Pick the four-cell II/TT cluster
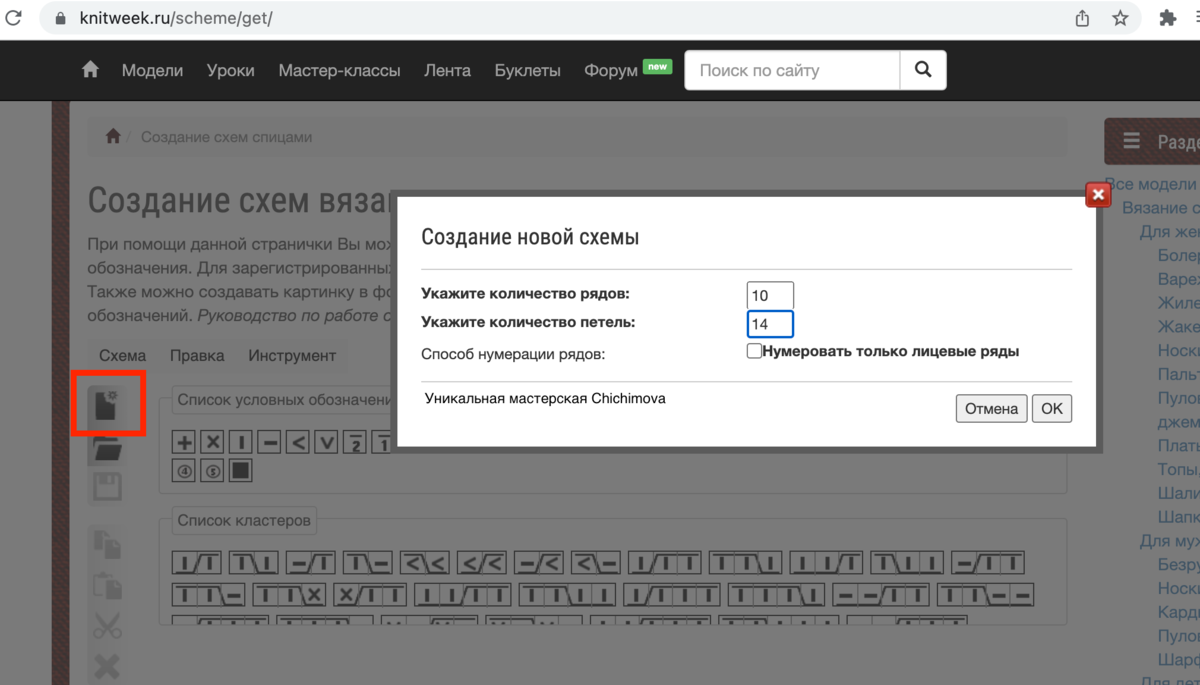Viewport: 1200px width, 685px height. (463, 595)
